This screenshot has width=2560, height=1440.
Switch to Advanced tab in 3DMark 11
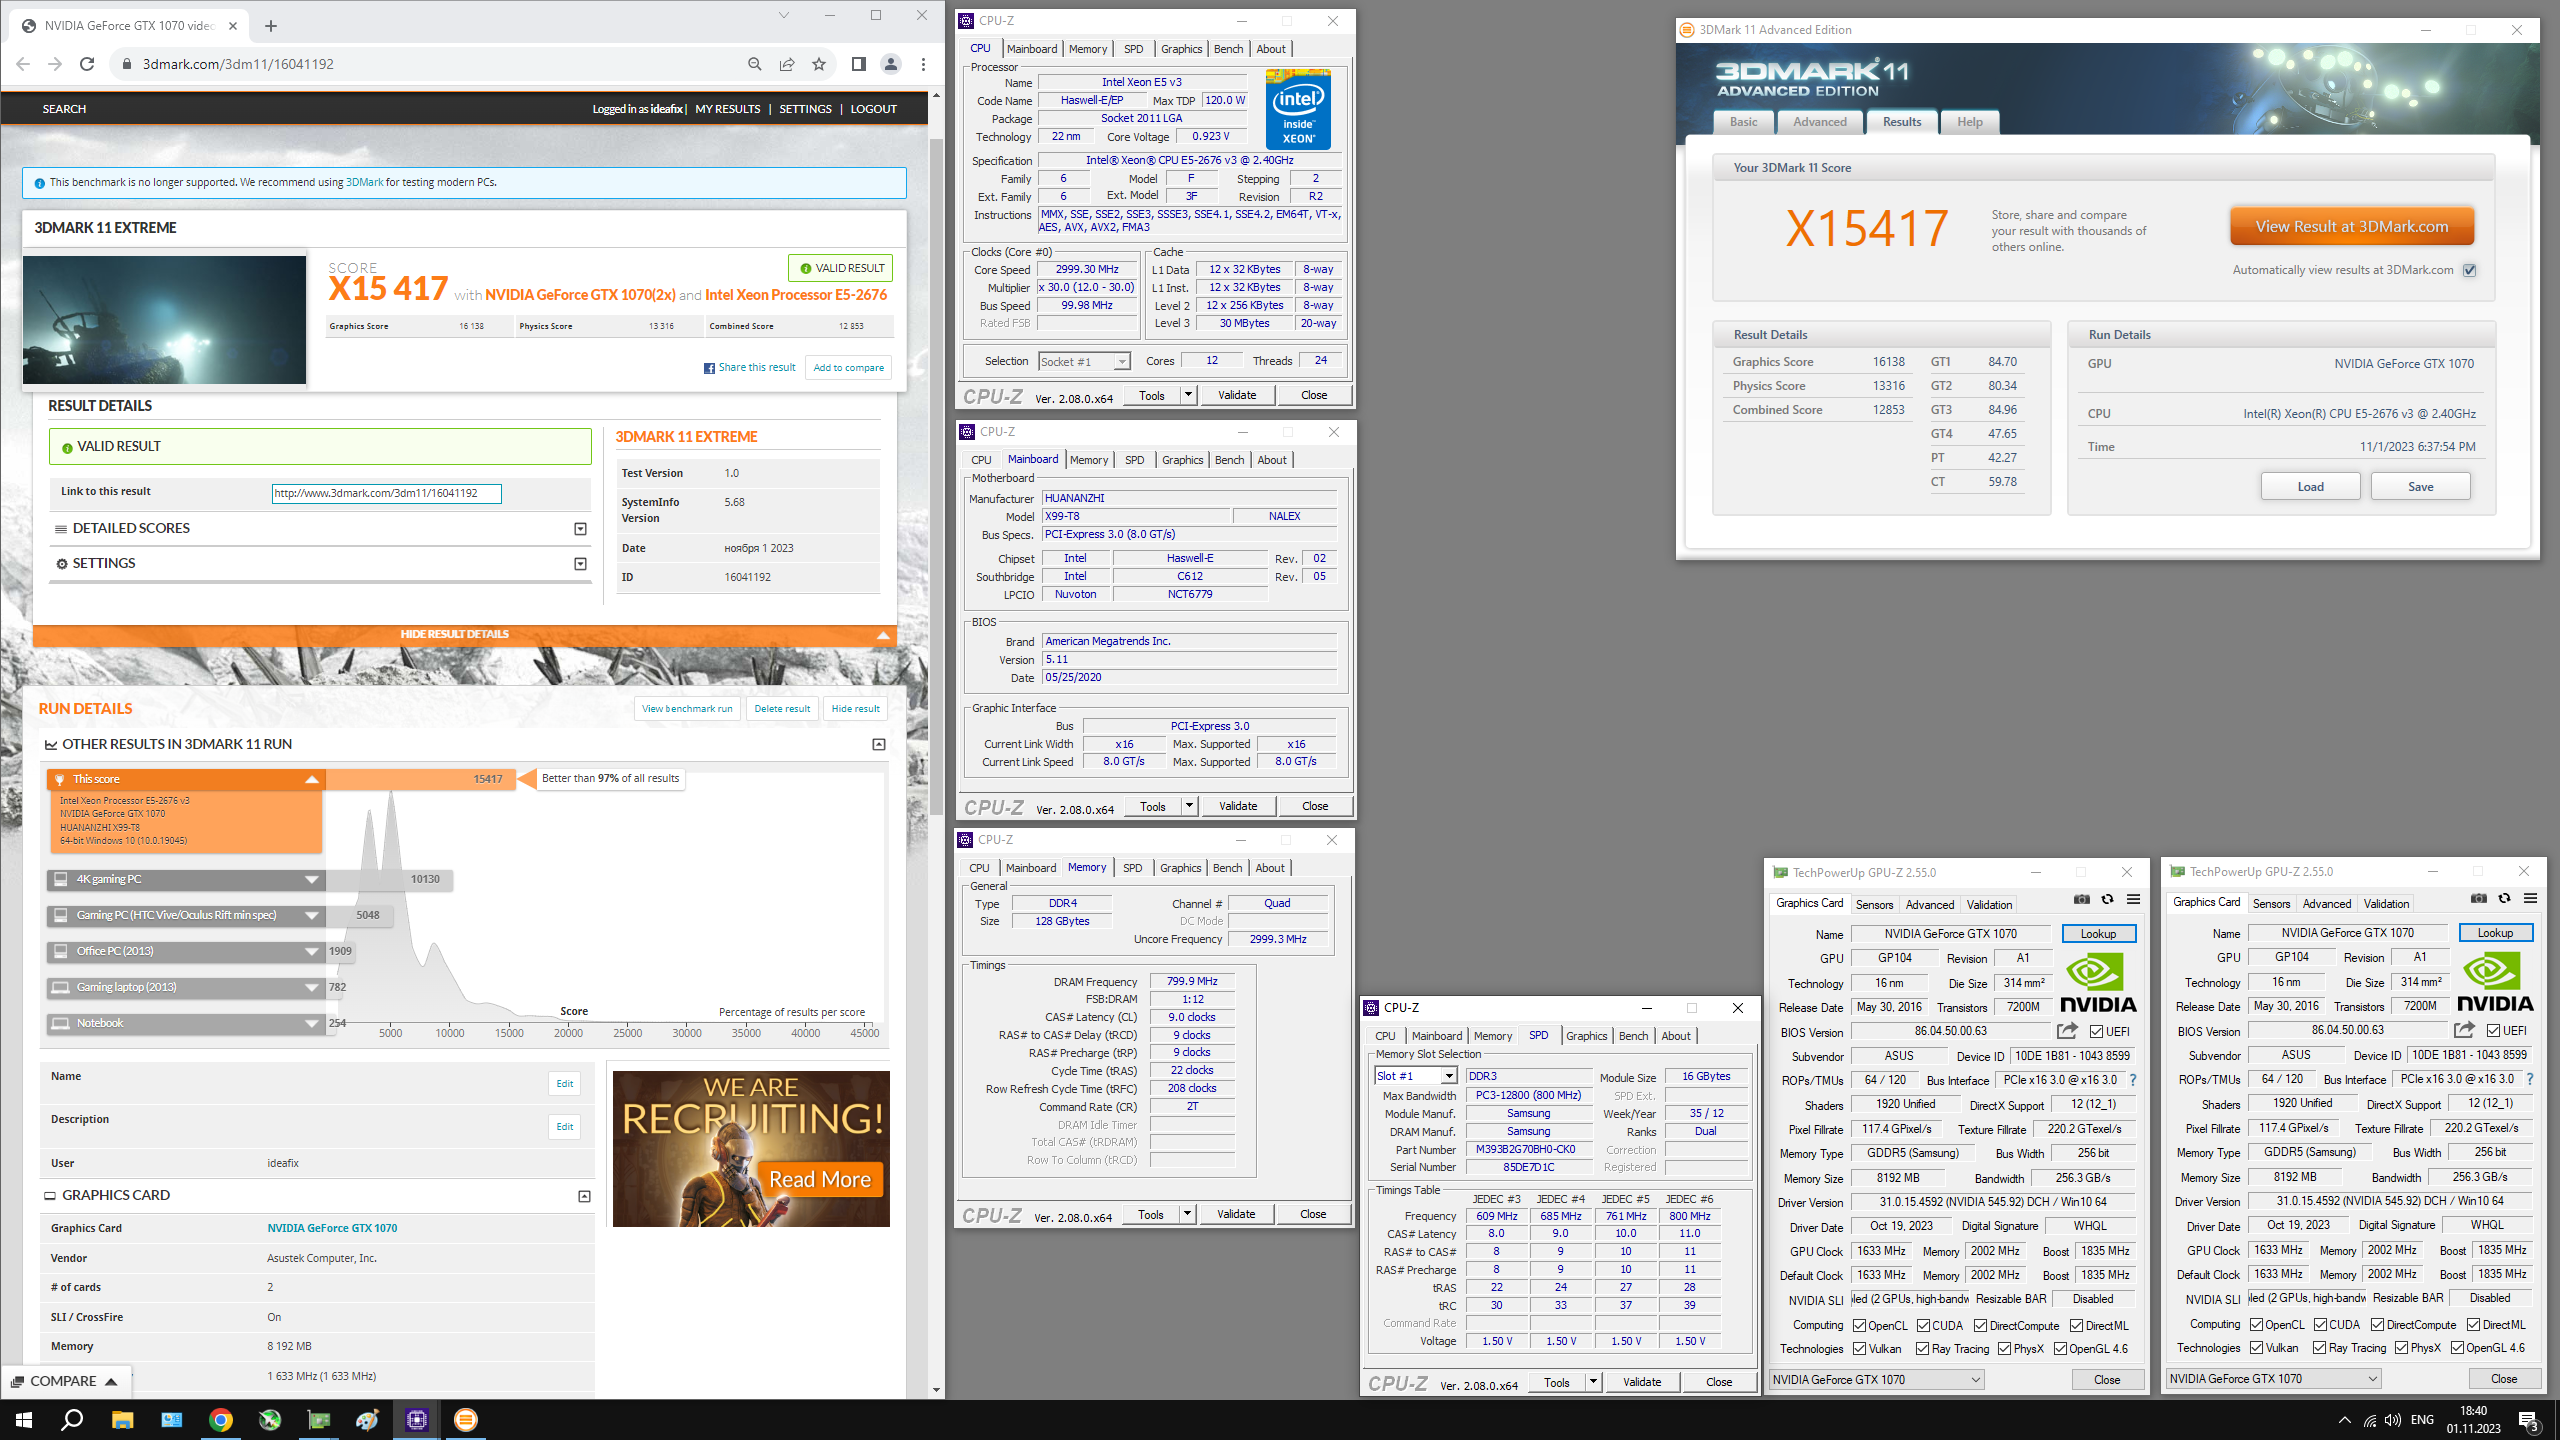[1819, 122]
